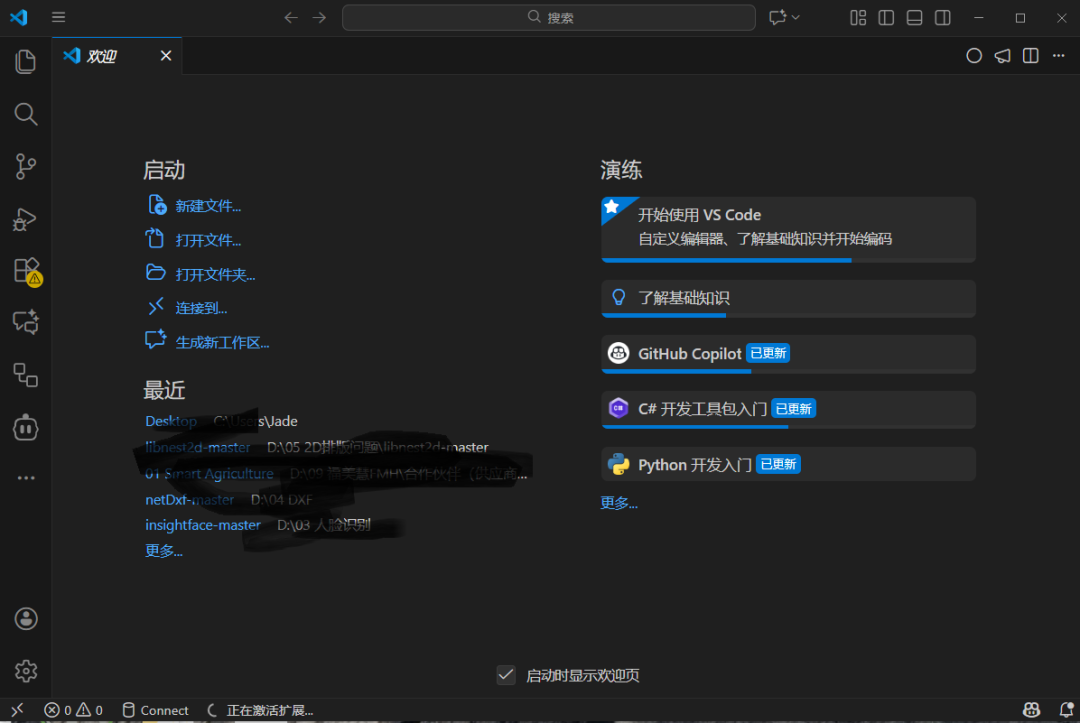Open the Chat sparkle icon in activity bar
1080x723 pixels.
pos(25,322)
